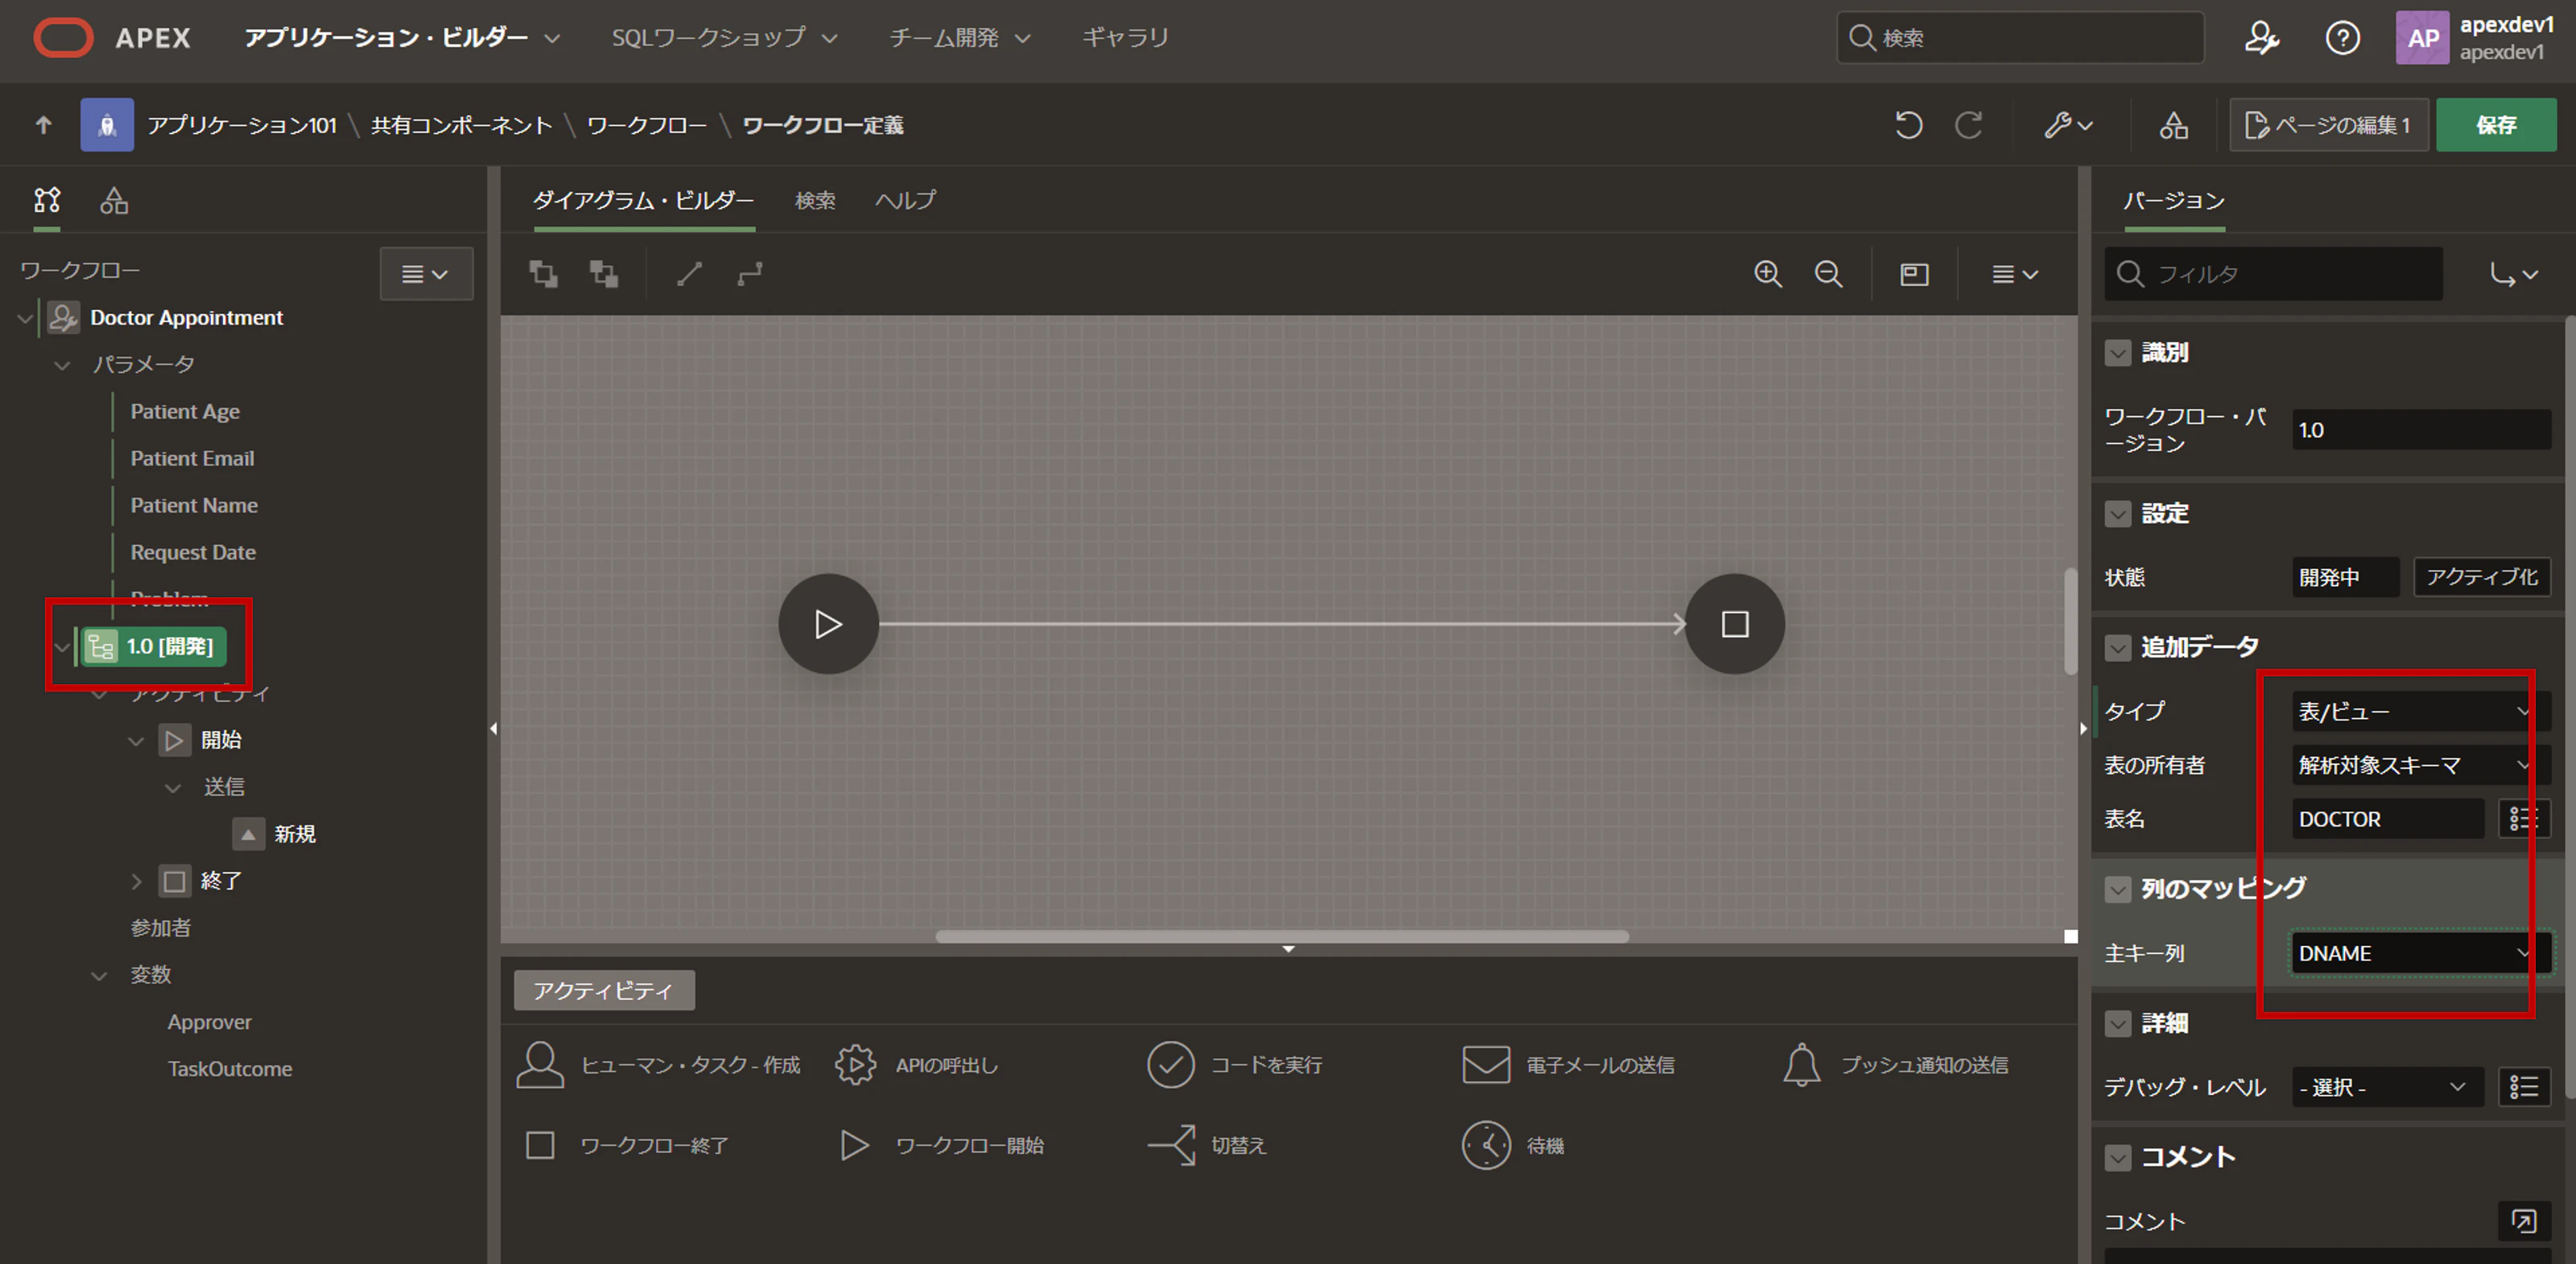Open the shared components icon in header
Viewport: 2576px width, 1264px height.
[x=2173, y=125]
